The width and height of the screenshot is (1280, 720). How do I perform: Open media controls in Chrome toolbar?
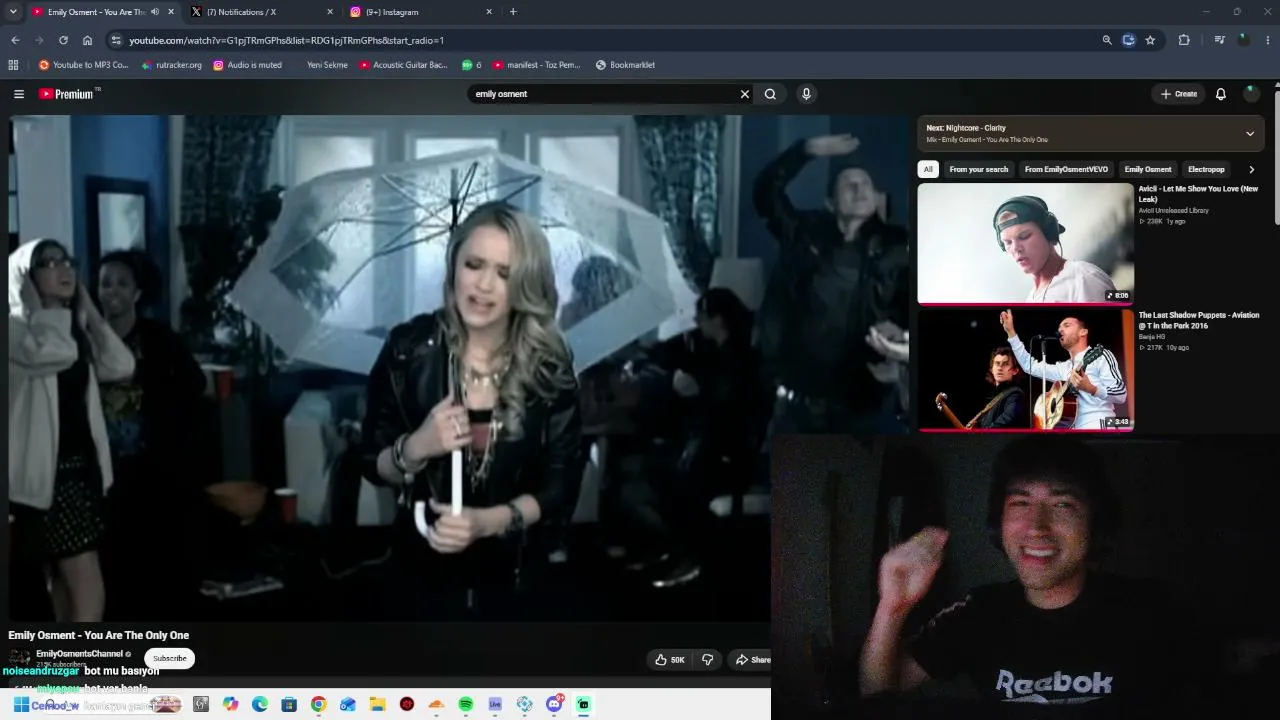click(x=1219, y=40)
